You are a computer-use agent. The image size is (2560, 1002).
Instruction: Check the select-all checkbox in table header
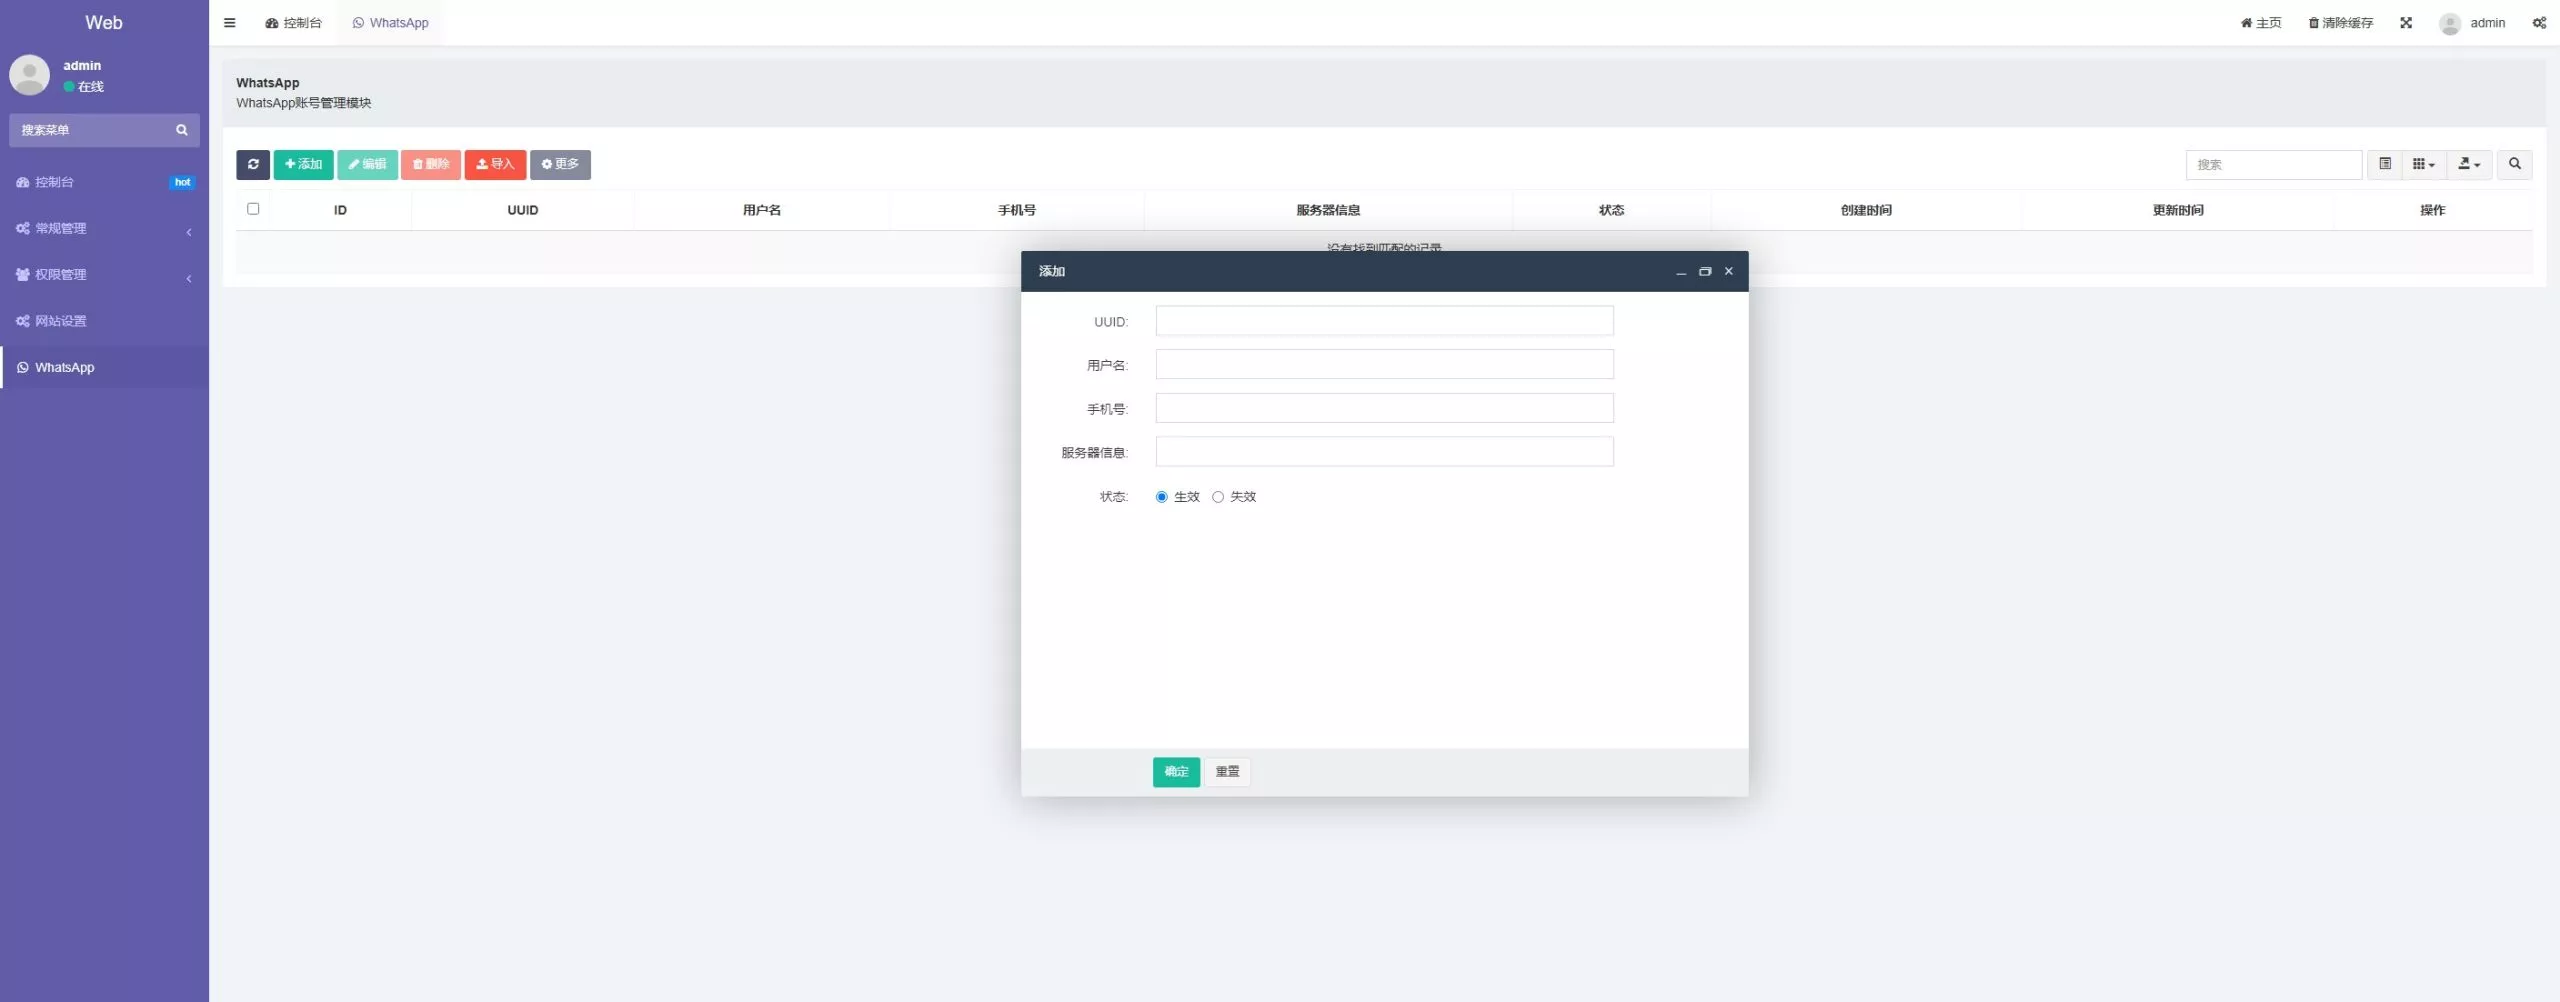[x=253, y=209]
